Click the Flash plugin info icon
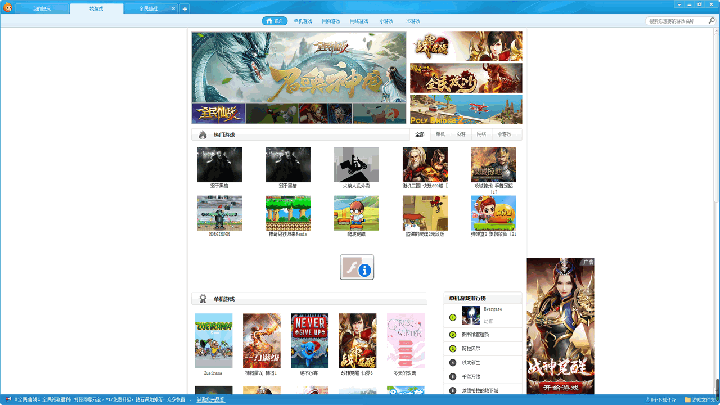The width and height of the screenshot is (720, 405). coord(357,267)
